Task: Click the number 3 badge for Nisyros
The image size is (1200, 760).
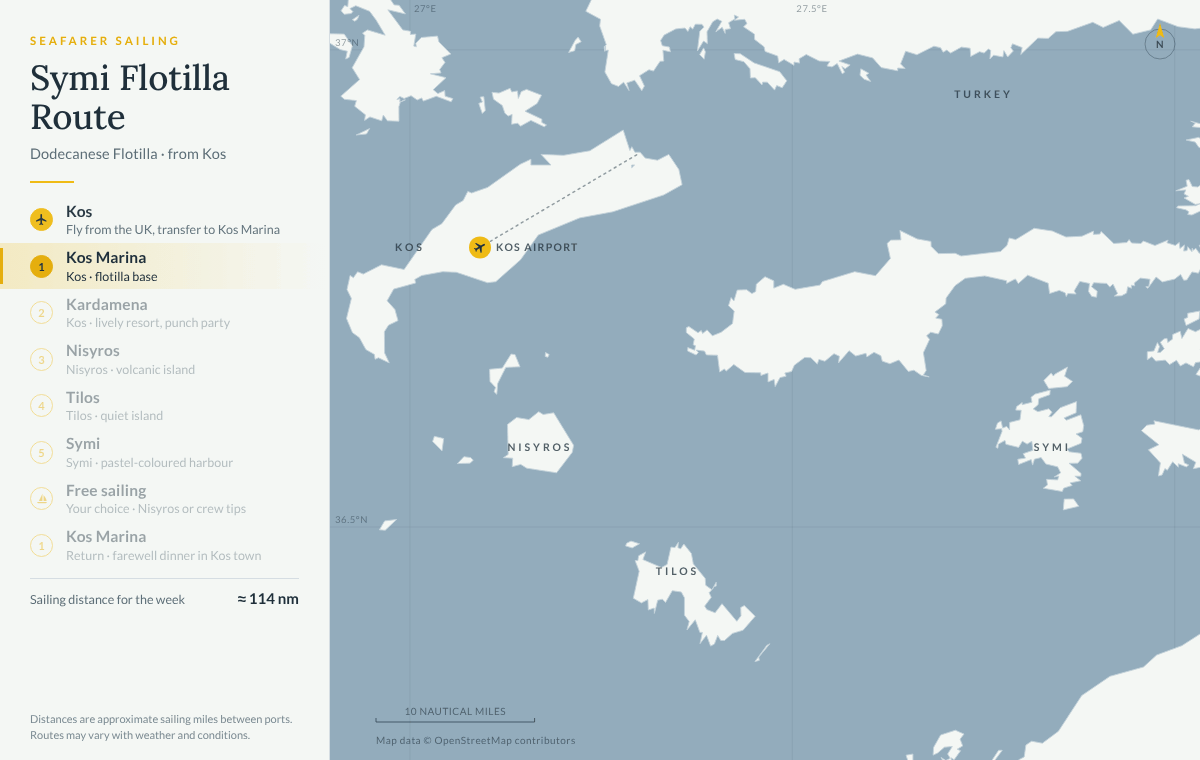Action: (x=41, y=359)
